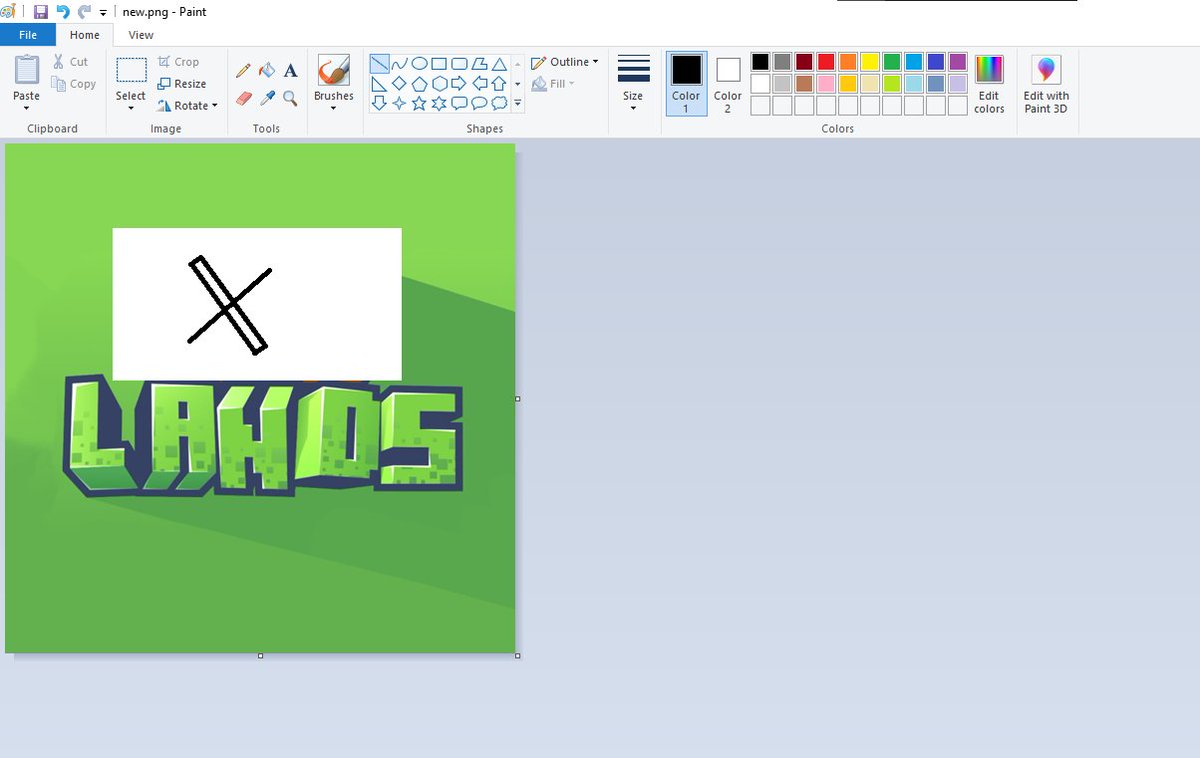Open the File menu

click(x=28, y=35)
